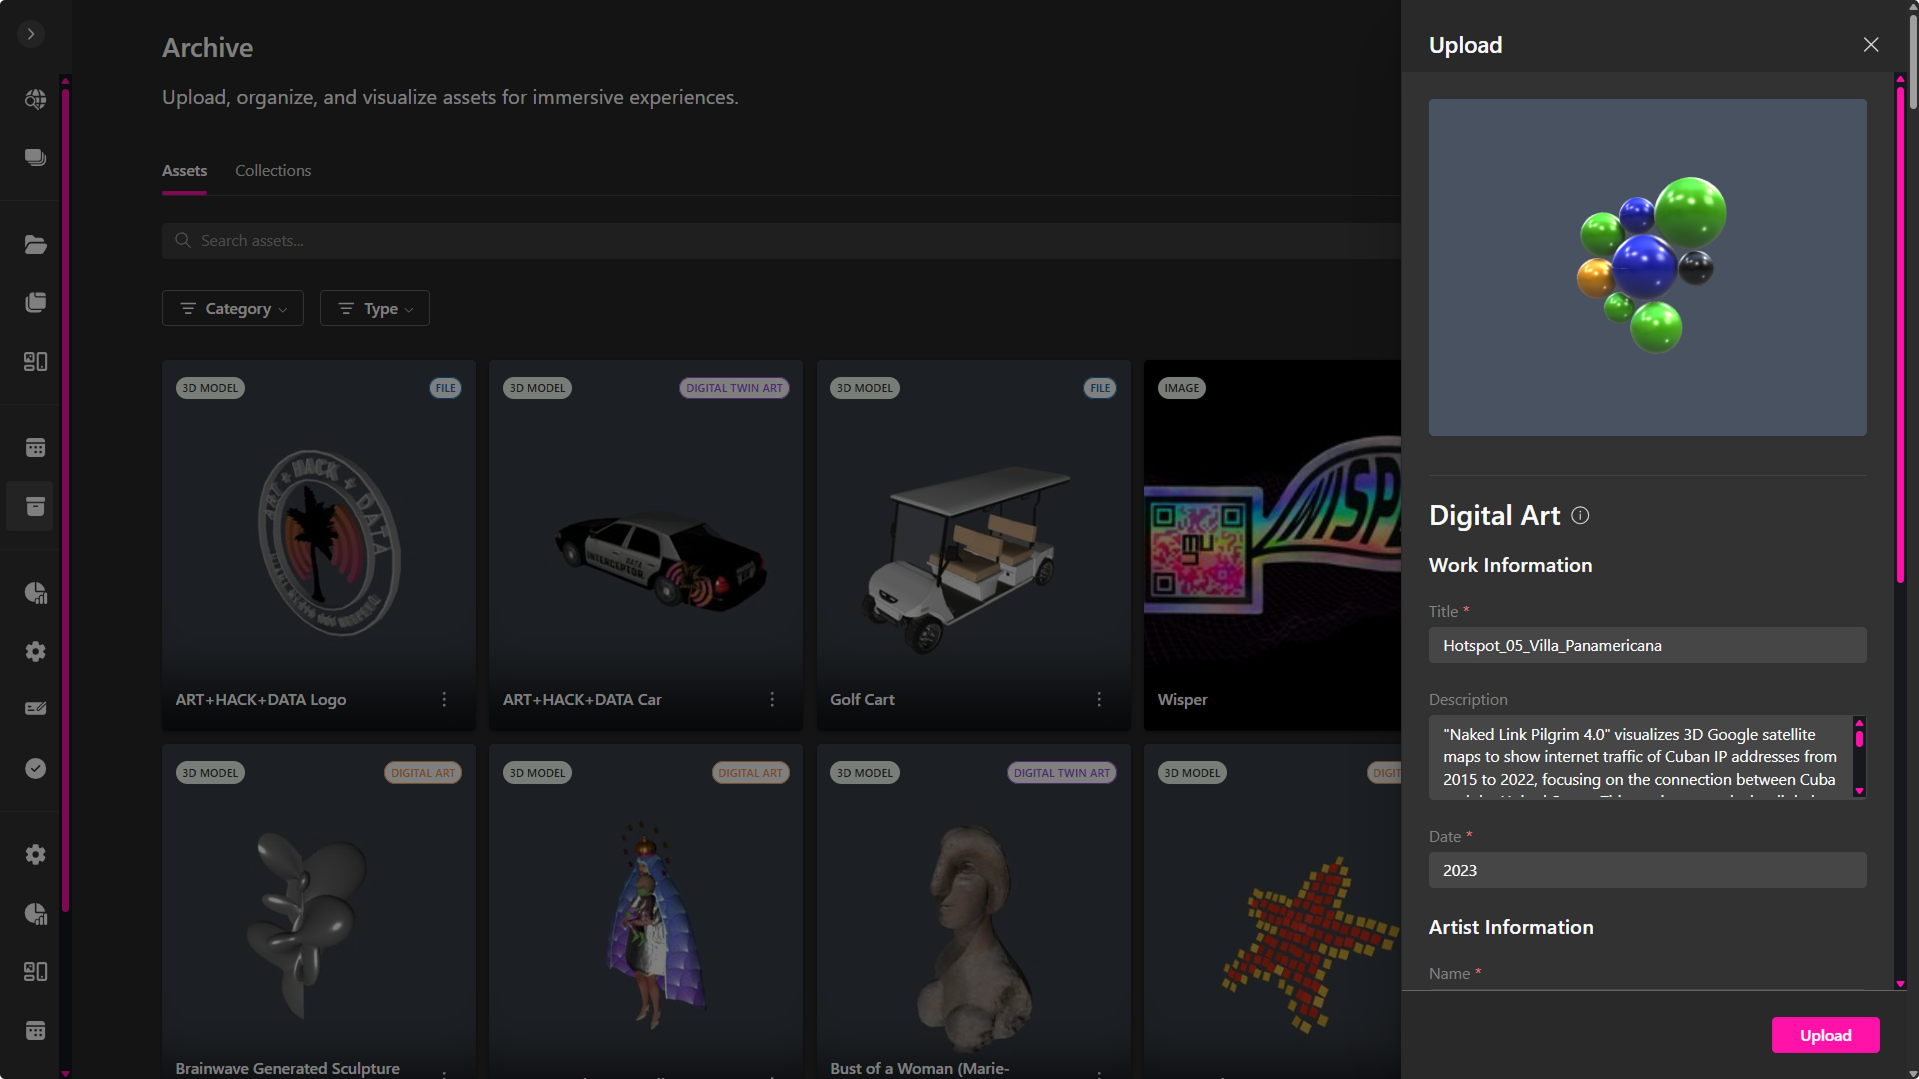Open the three-dot menu for ART+HACK+DATA Car
This screenshot has height=1079, width=1919.
tap(772, 700)
